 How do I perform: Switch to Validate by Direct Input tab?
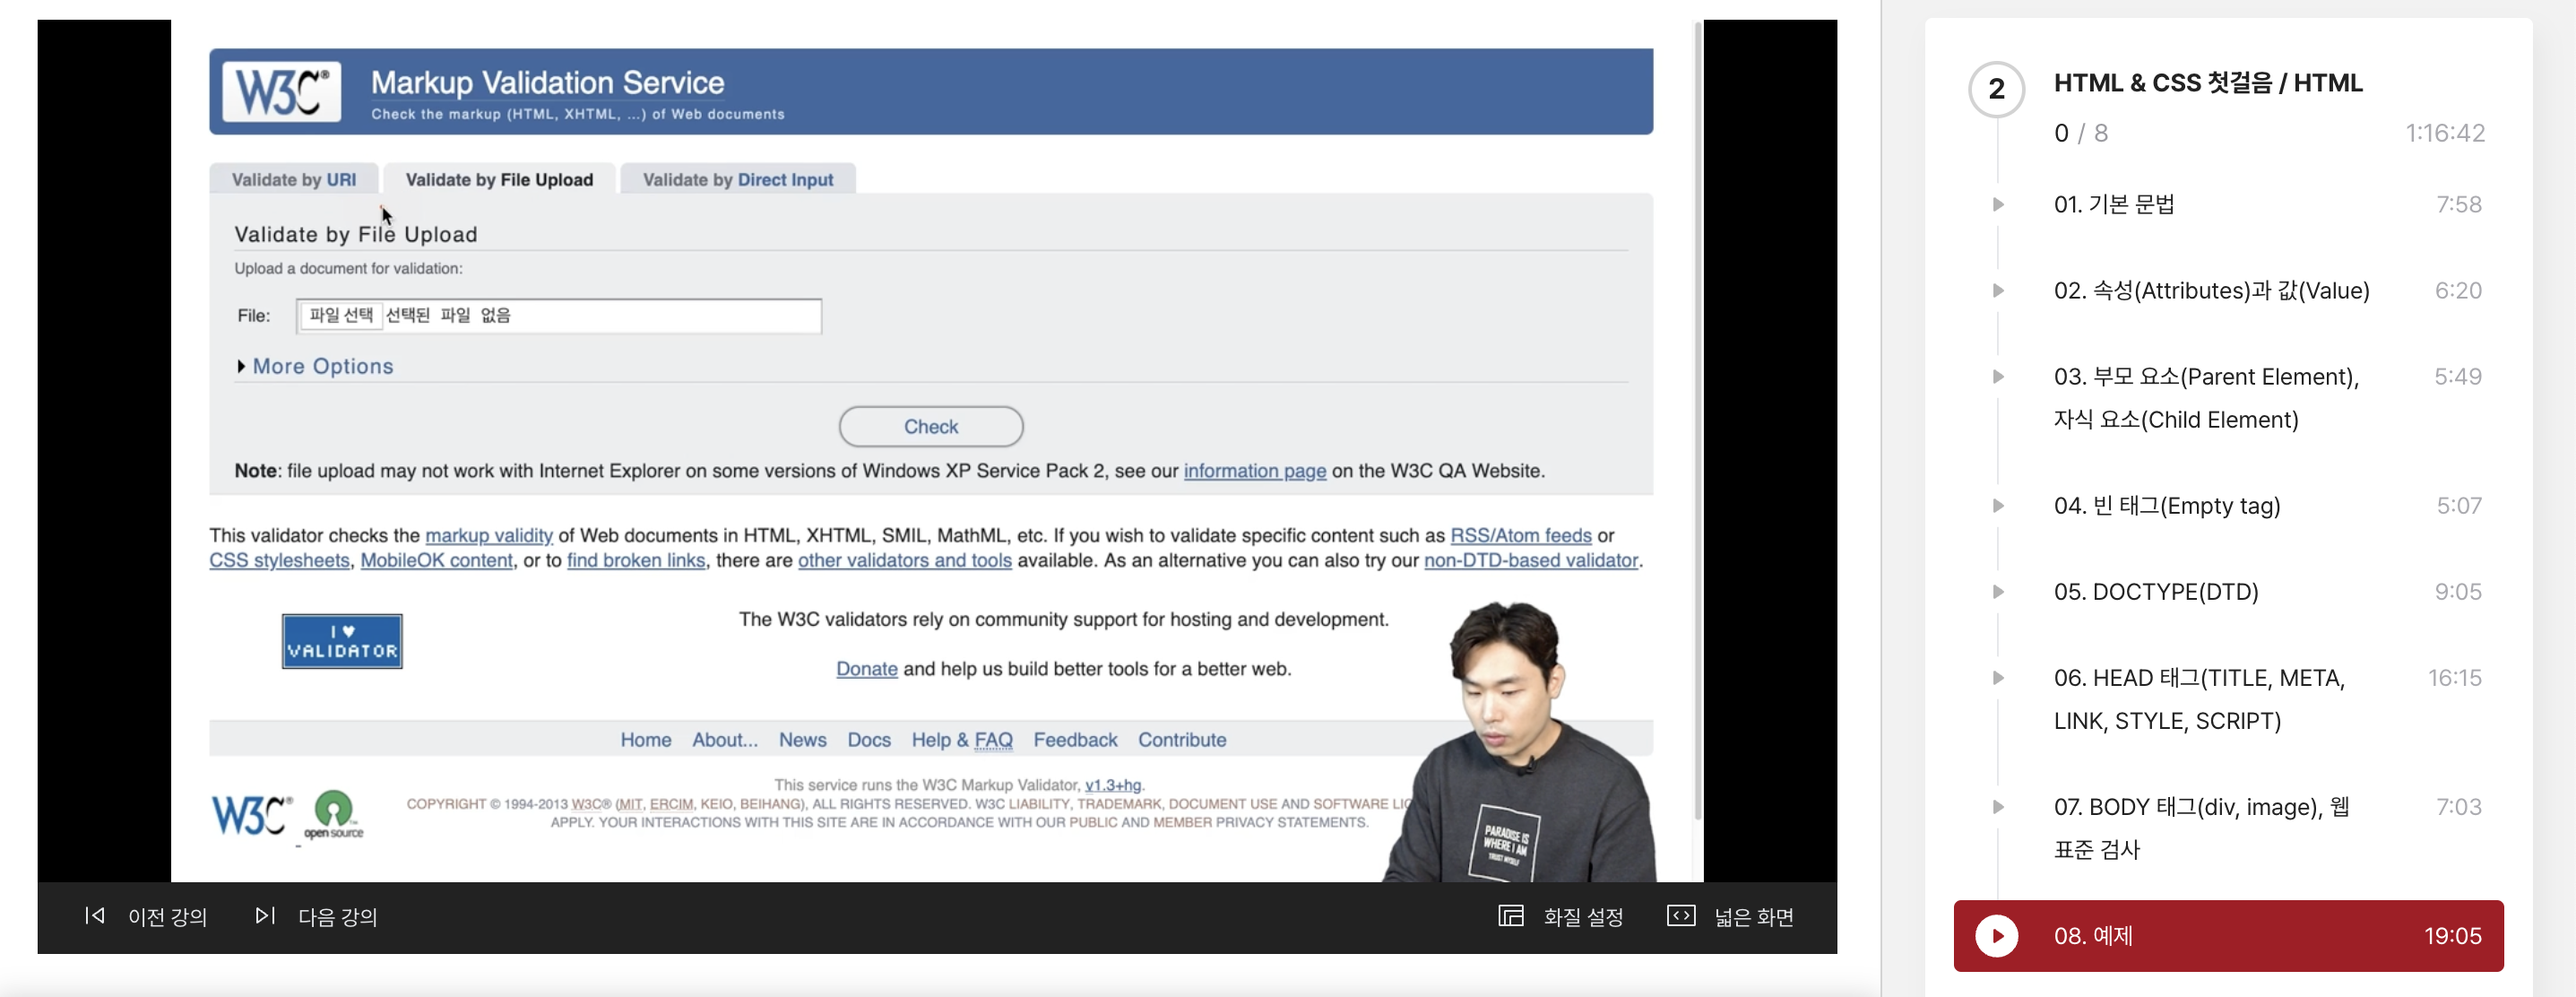pyautogui.click(x=737, y=180)
